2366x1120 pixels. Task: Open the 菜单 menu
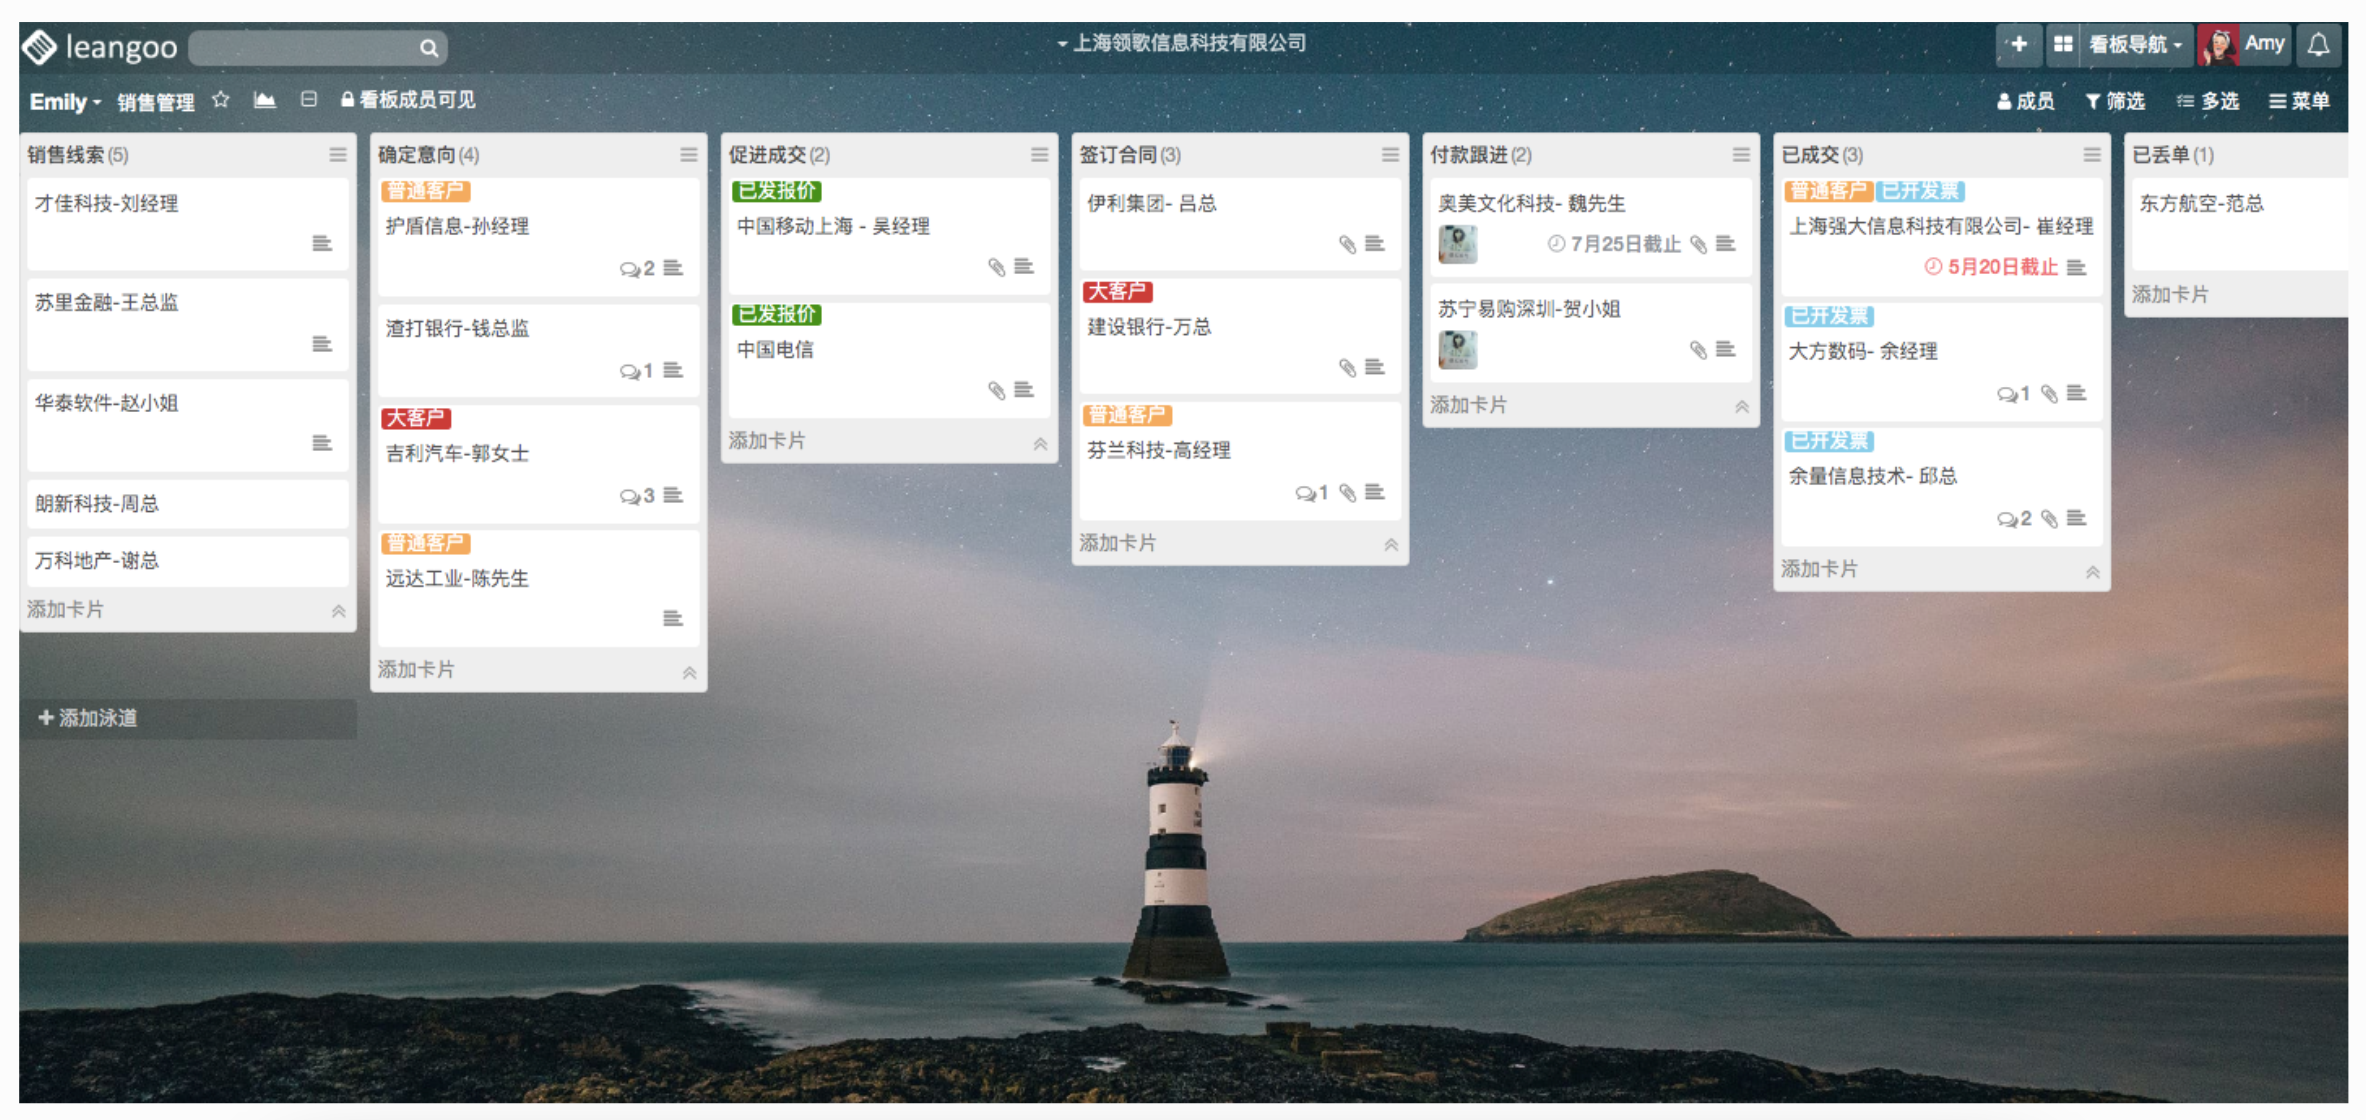pyautogui.click(x=2299, y=101)
